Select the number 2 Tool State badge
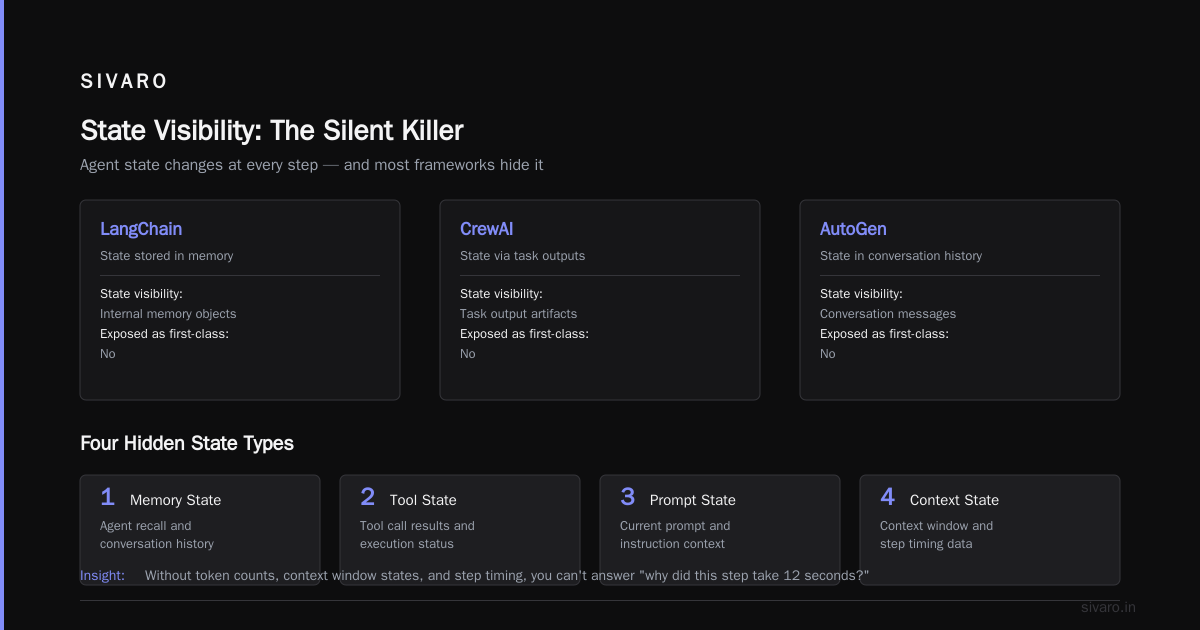The width and height of the screenshot is (1200, 630). [x=368, y=497]
